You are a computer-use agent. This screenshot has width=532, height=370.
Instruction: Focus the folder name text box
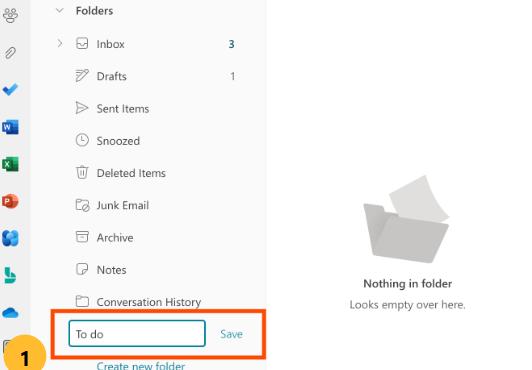(x=137, y=333)
